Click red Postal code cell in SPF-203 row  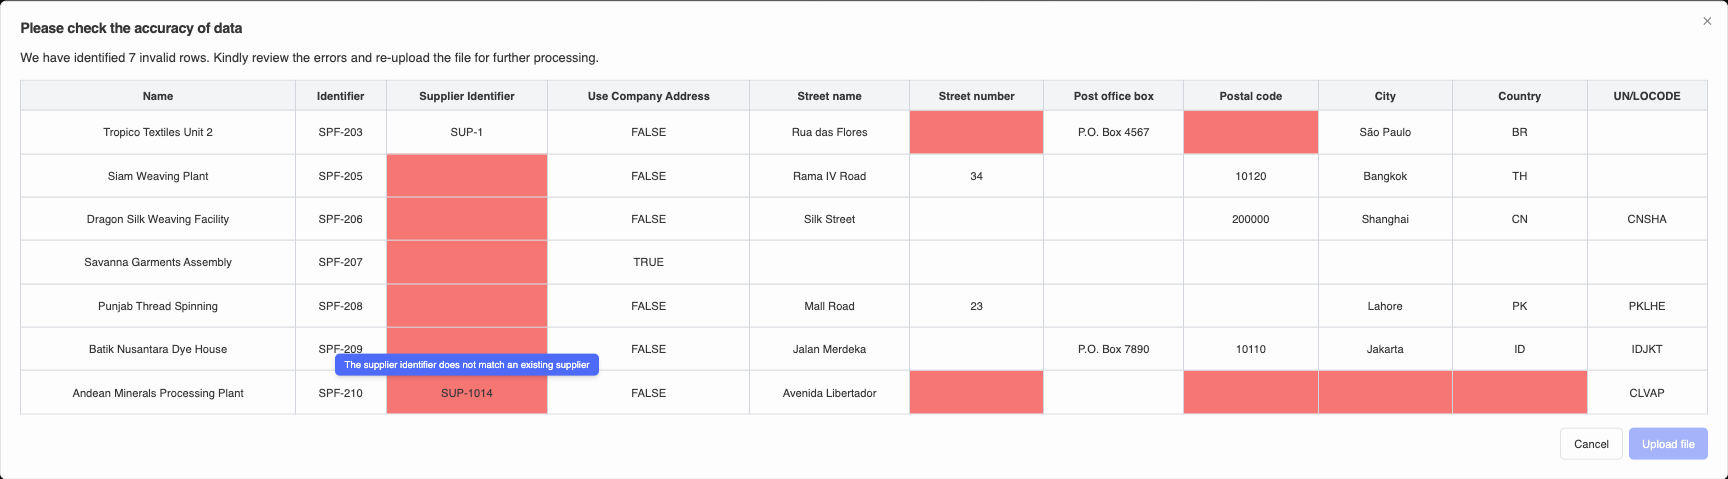1250,132
